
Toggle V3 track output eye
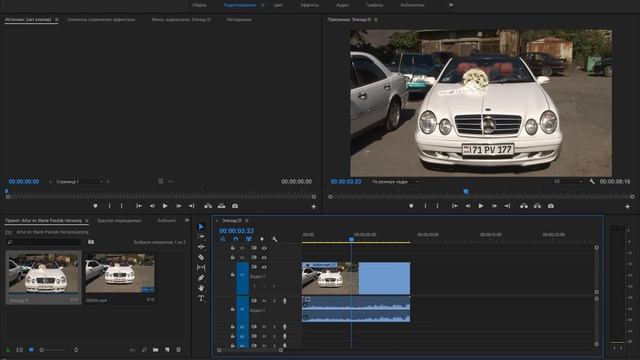point(264,248)
